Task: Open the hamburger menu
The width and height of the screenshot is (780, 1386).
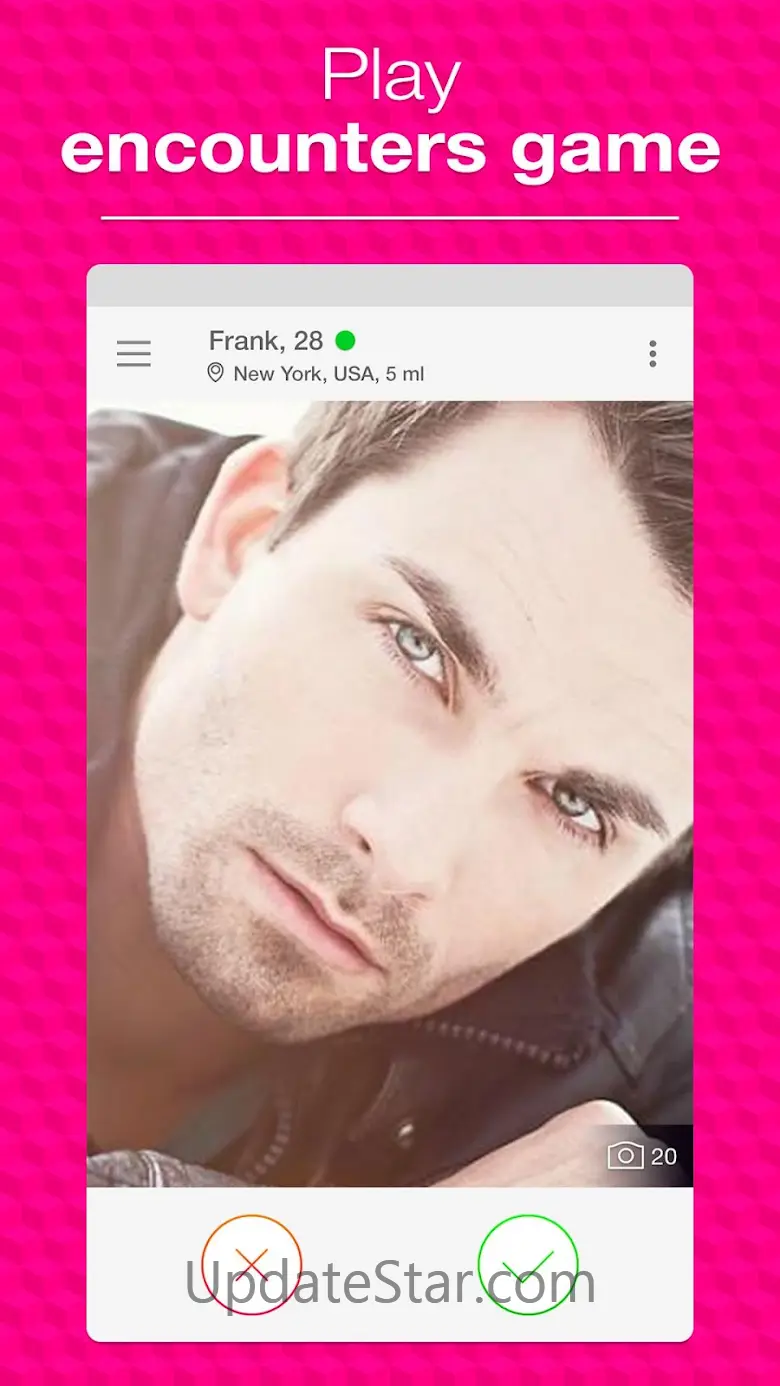Action: [134, 353]
